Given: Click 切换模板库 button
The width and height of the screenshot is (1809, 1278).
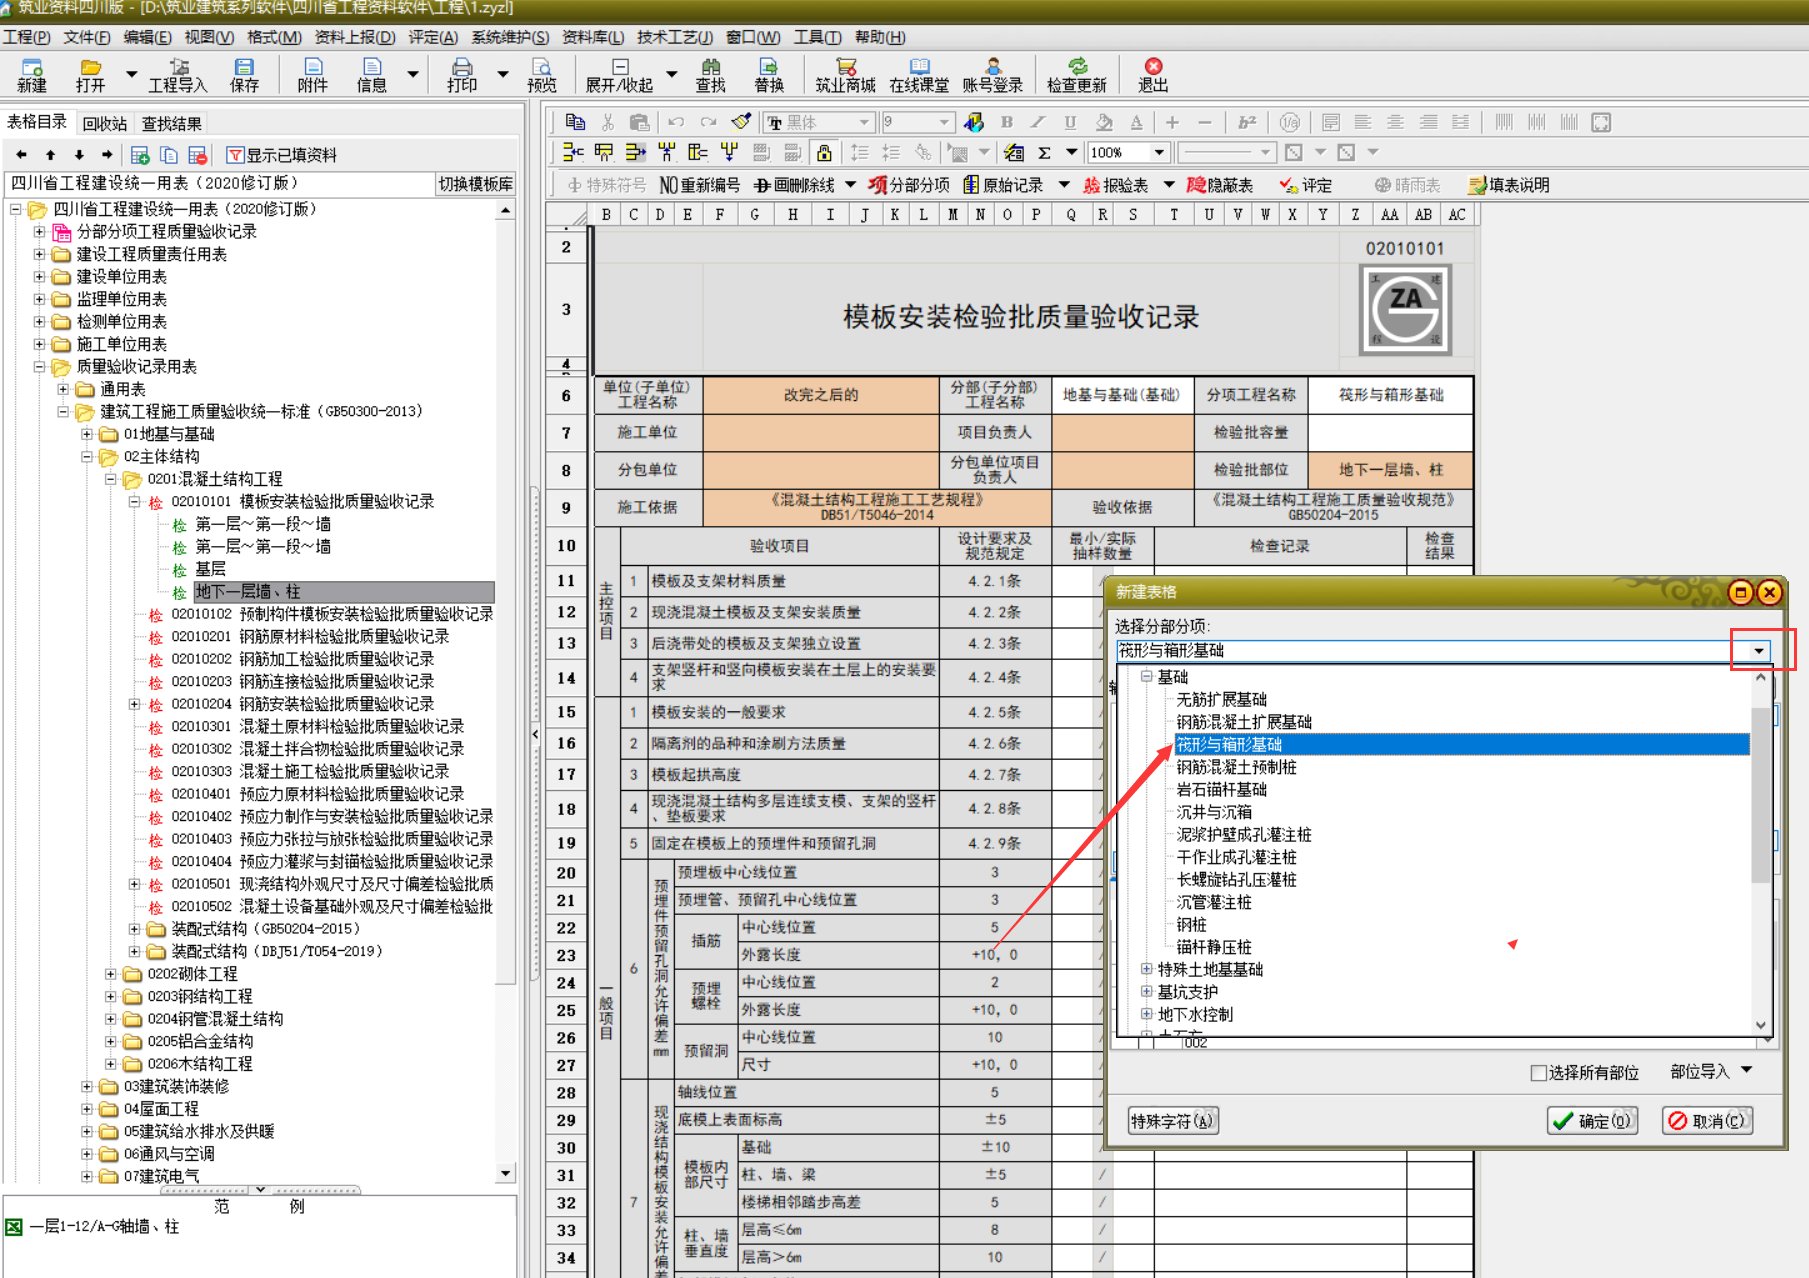Looking at the screenshot, I should coord(476,184).
